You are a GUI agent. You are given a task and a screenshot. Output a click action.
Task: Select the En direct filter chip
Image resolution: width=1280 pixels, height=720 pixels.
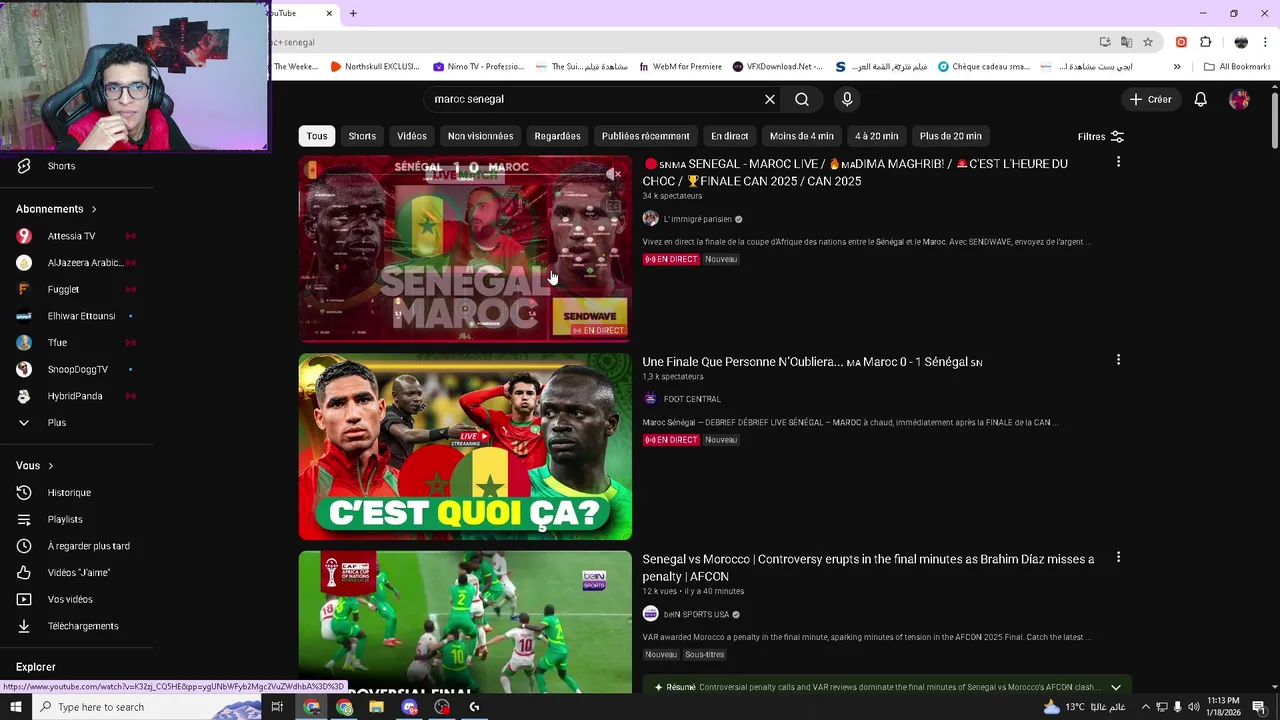point(729,136)
